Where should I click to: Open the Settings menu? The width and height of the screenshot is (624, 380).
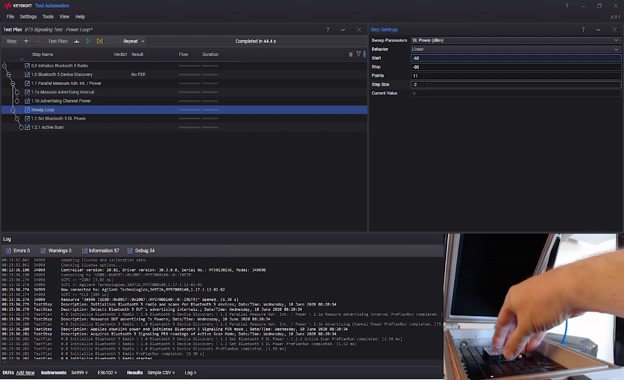pos(28,17)
